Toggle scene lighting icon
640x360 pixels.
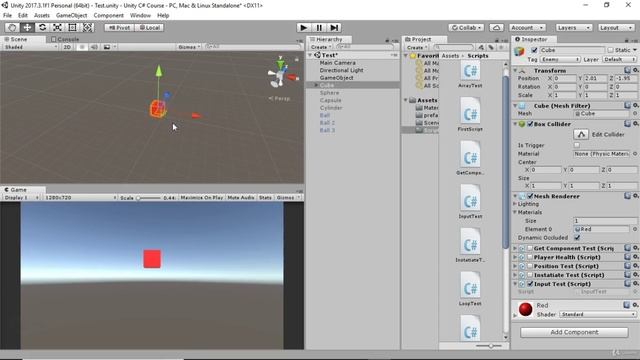(x=82, y=47)
